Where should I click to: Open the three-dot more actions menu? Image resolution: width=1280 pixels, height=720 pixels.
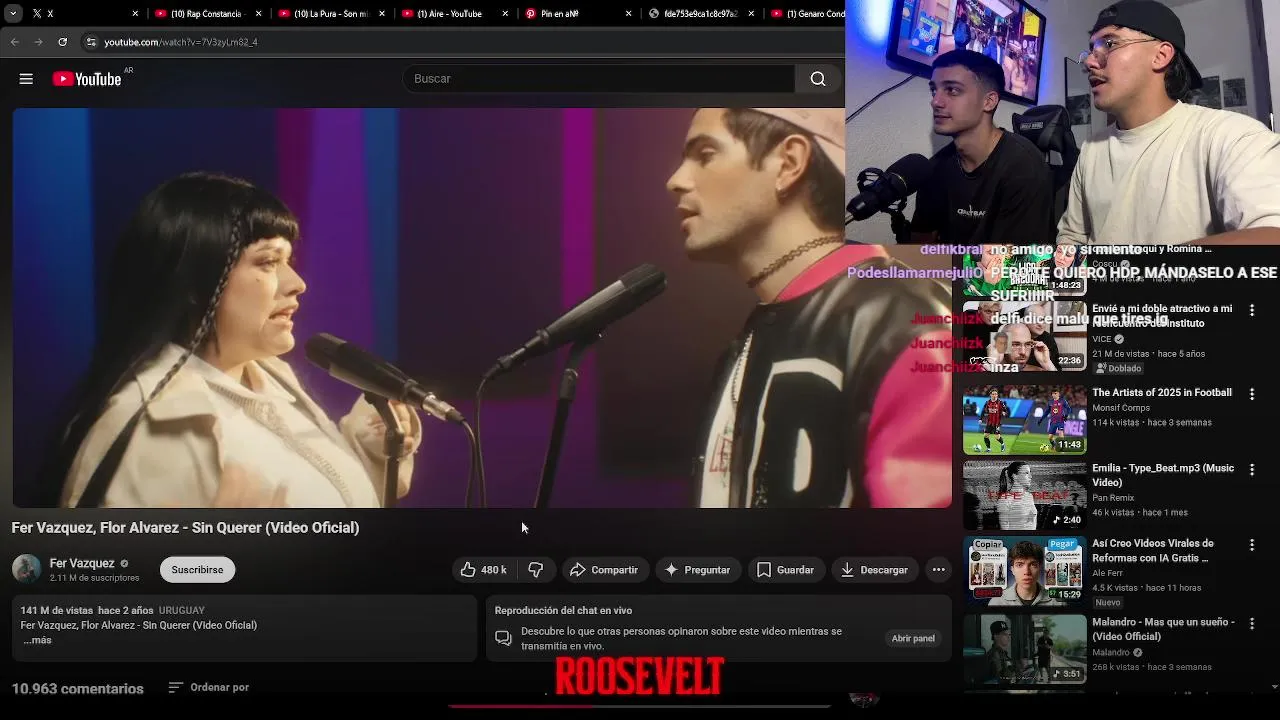(938, 570)
